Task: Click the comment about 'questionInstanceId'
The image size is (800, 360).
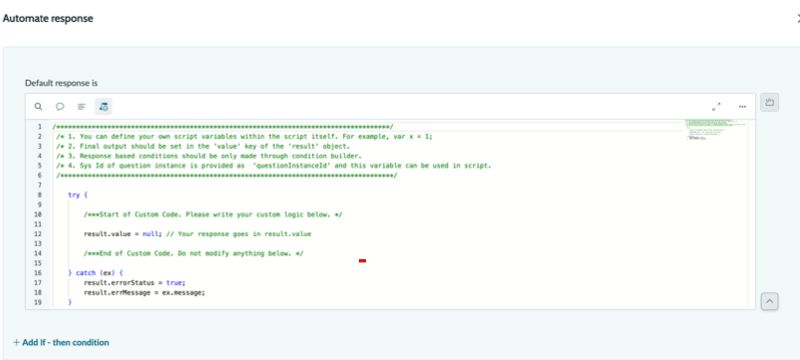Action: tap(273, 166)
